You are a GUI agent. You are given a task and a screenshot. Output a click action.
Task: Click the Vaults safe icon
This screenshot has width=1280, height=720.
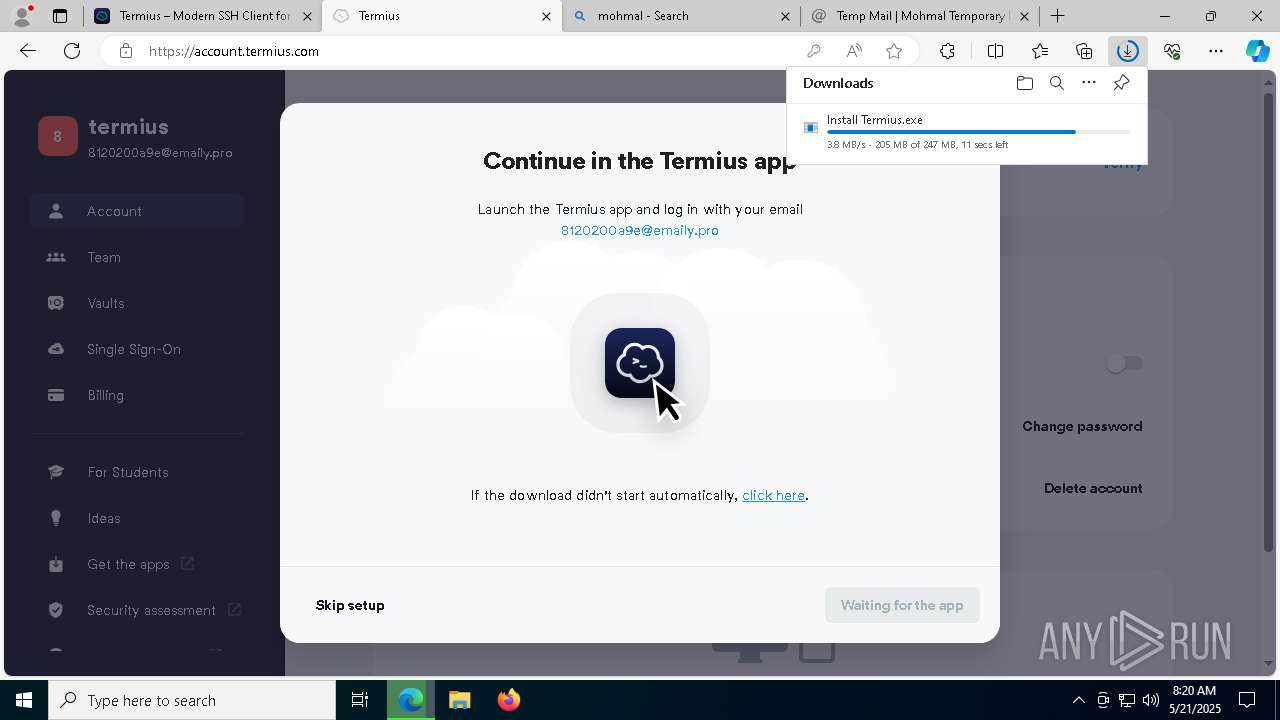(56, 303)
